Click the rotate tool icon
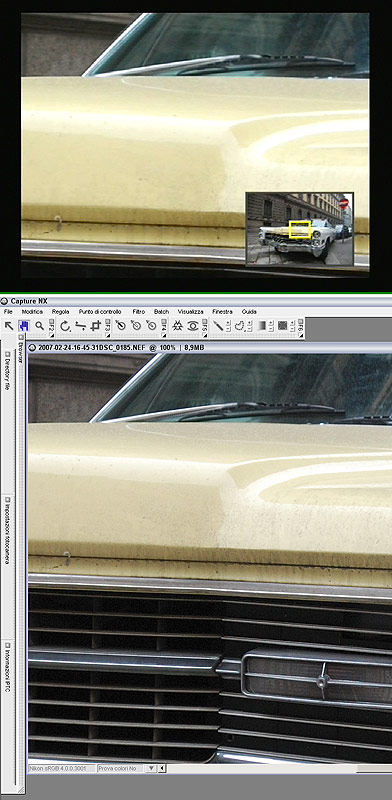The width and height of the screenshot is (392, 800). coord(65,326)
